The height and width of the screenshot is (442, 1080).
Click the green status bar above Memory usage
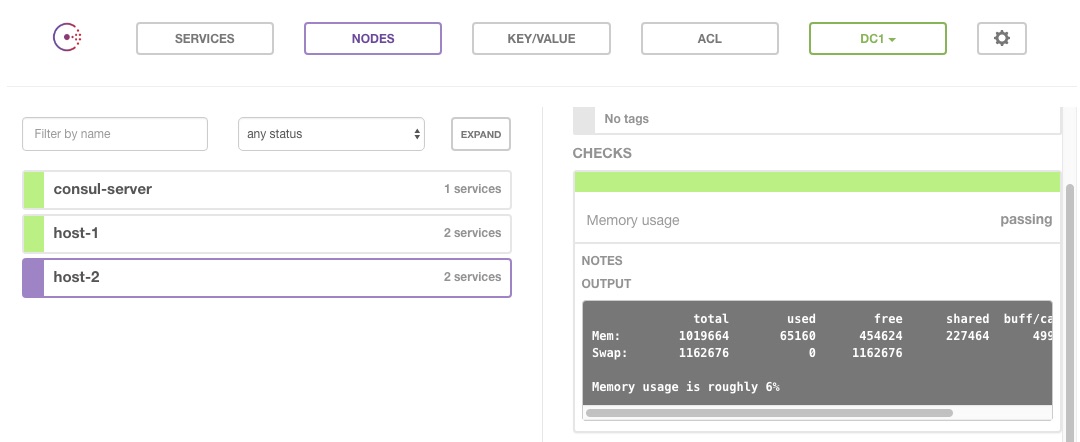(x=817, y=182)
